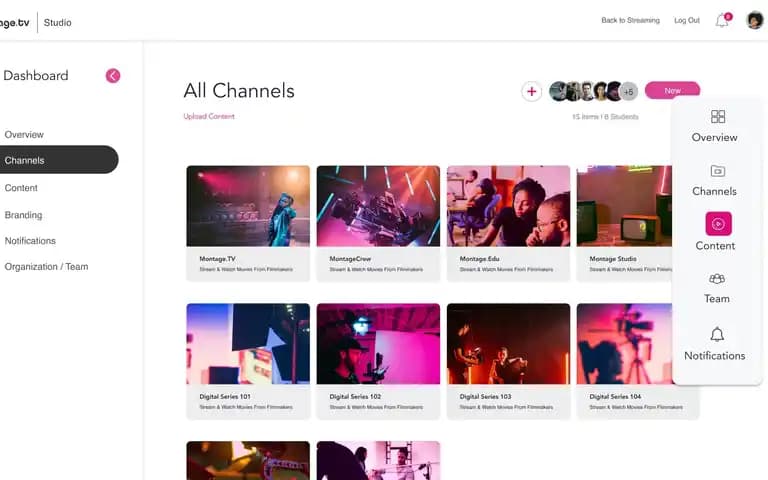
Task: Open the user profile avatar menu
Action: tap(755, 20)
